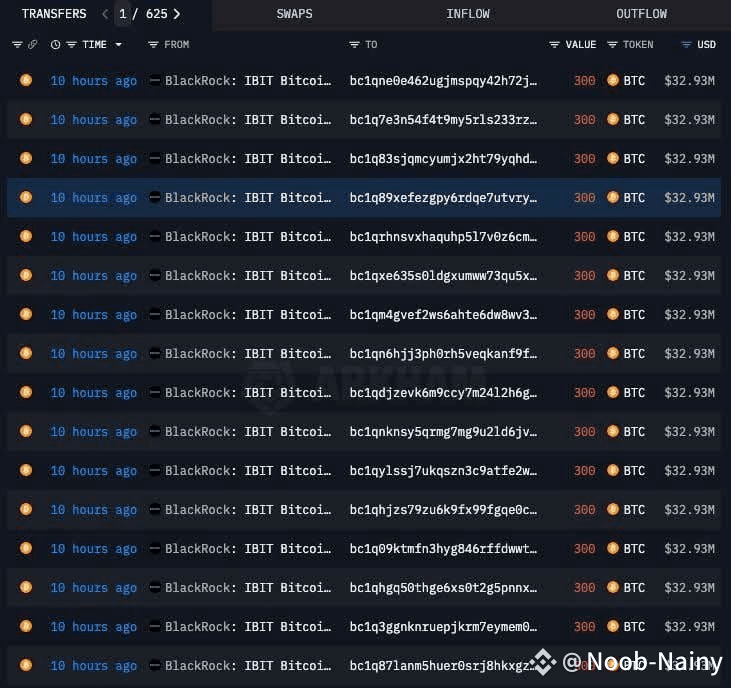Viewport: 731px width, 688px height.
Task: Click BTC token icon in bc1qylssj7 row
Action: (613, 471)
